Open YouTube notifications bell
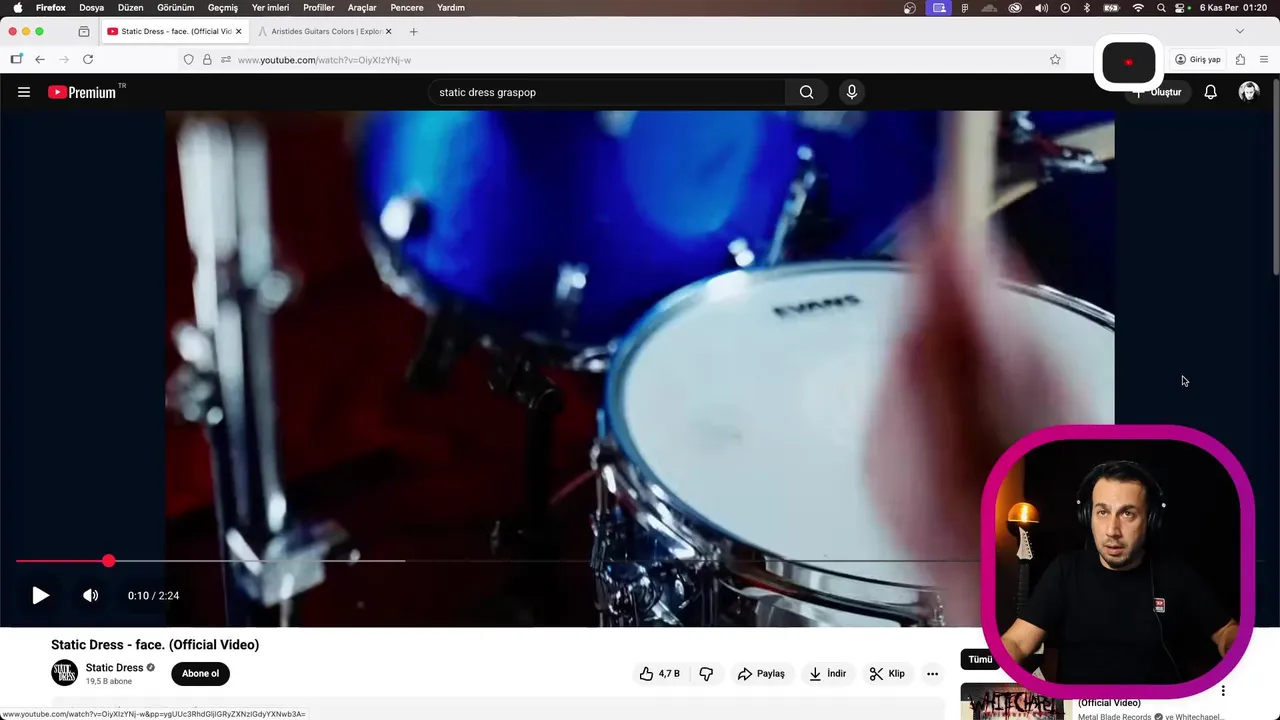Viewport: 1280px width, 720px height. [x=1210, y=92]
